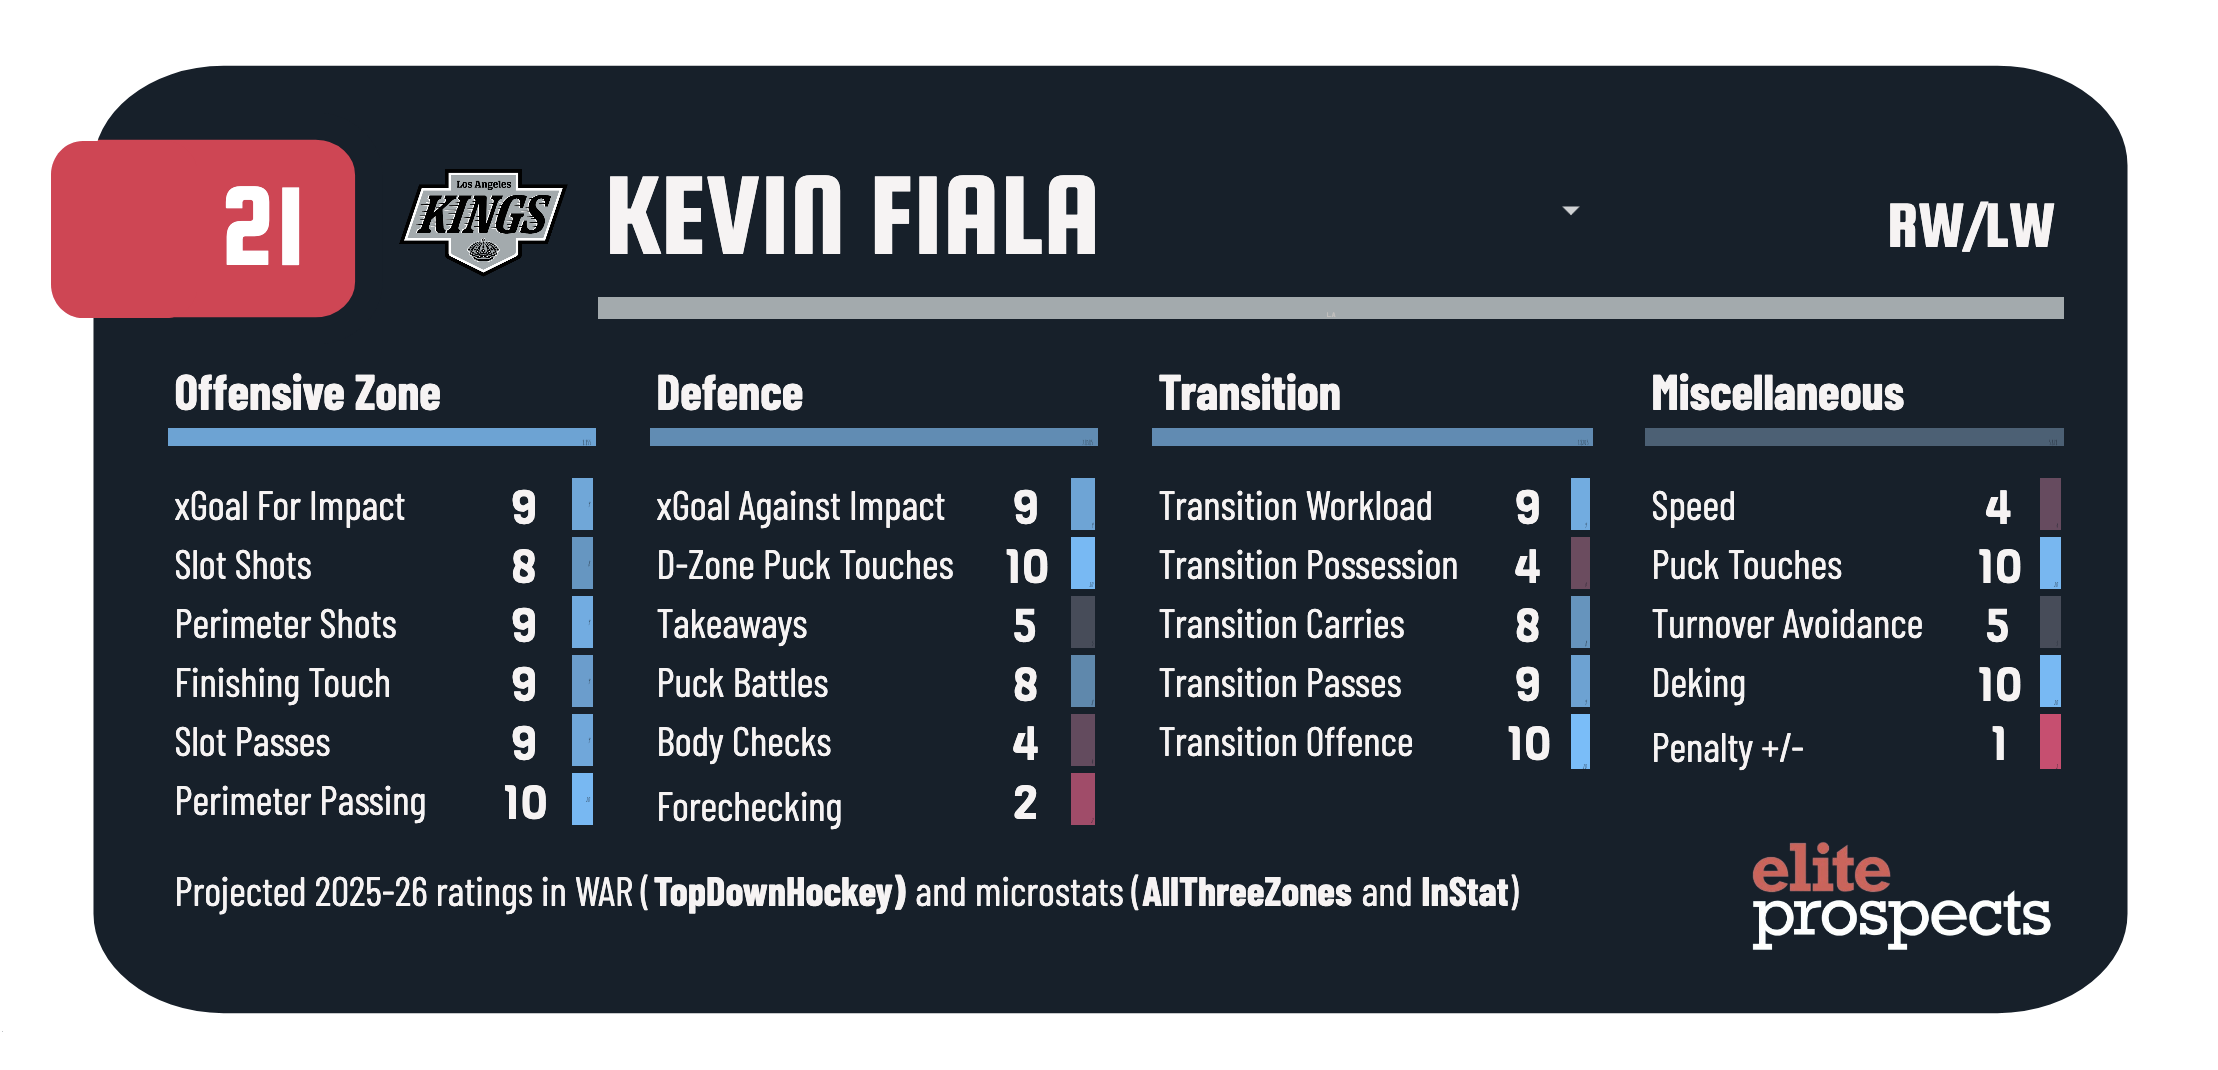Select the Miscellaneous section header

(1777, 394)
